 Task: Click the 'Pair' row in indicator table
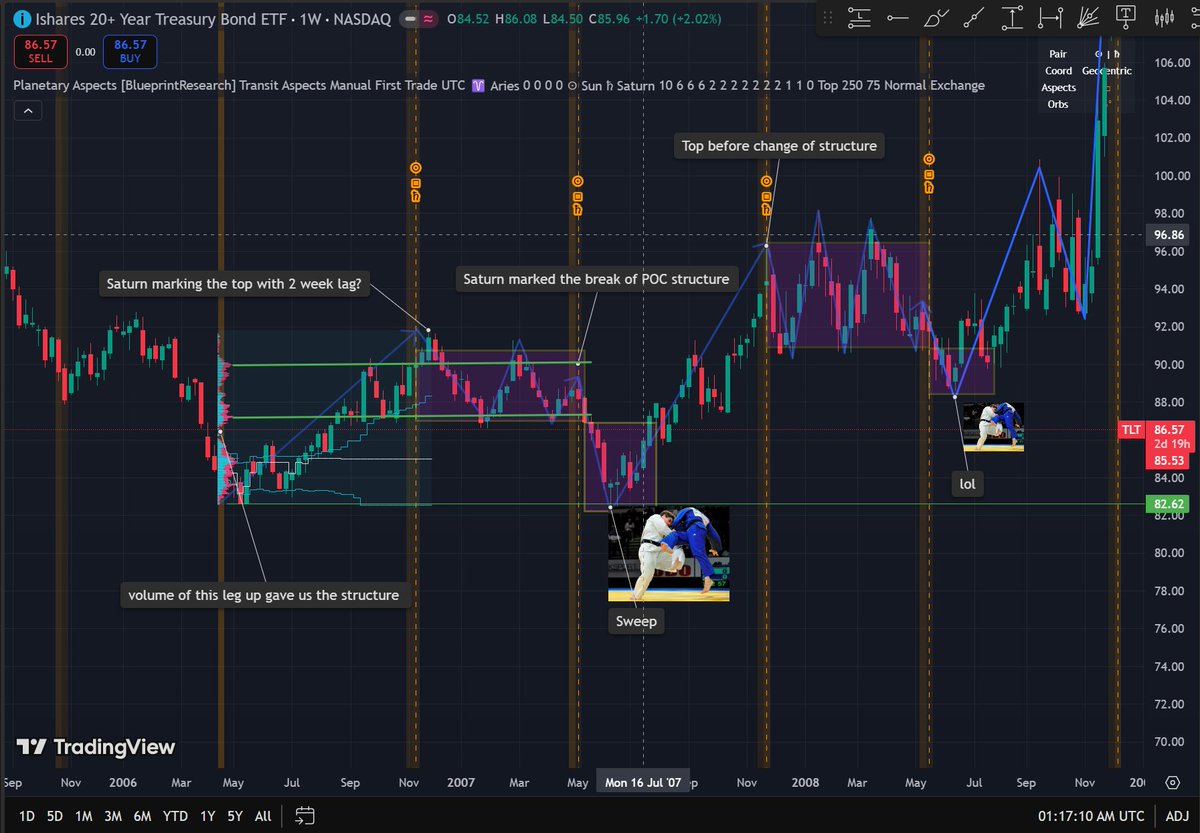(x=1058, y=54)
